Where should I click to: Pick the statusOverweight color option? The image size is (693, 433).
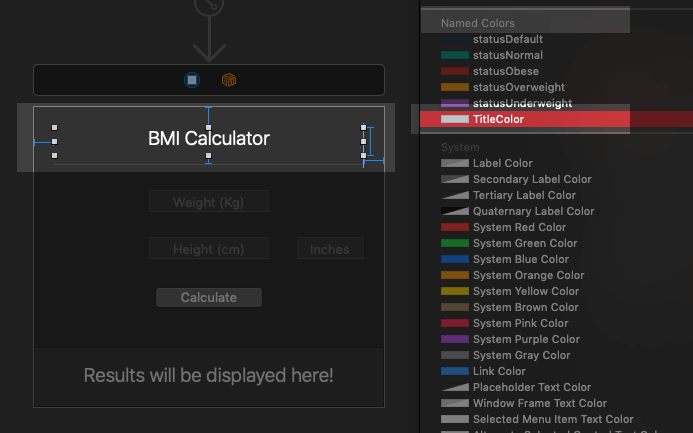[518, 87]
